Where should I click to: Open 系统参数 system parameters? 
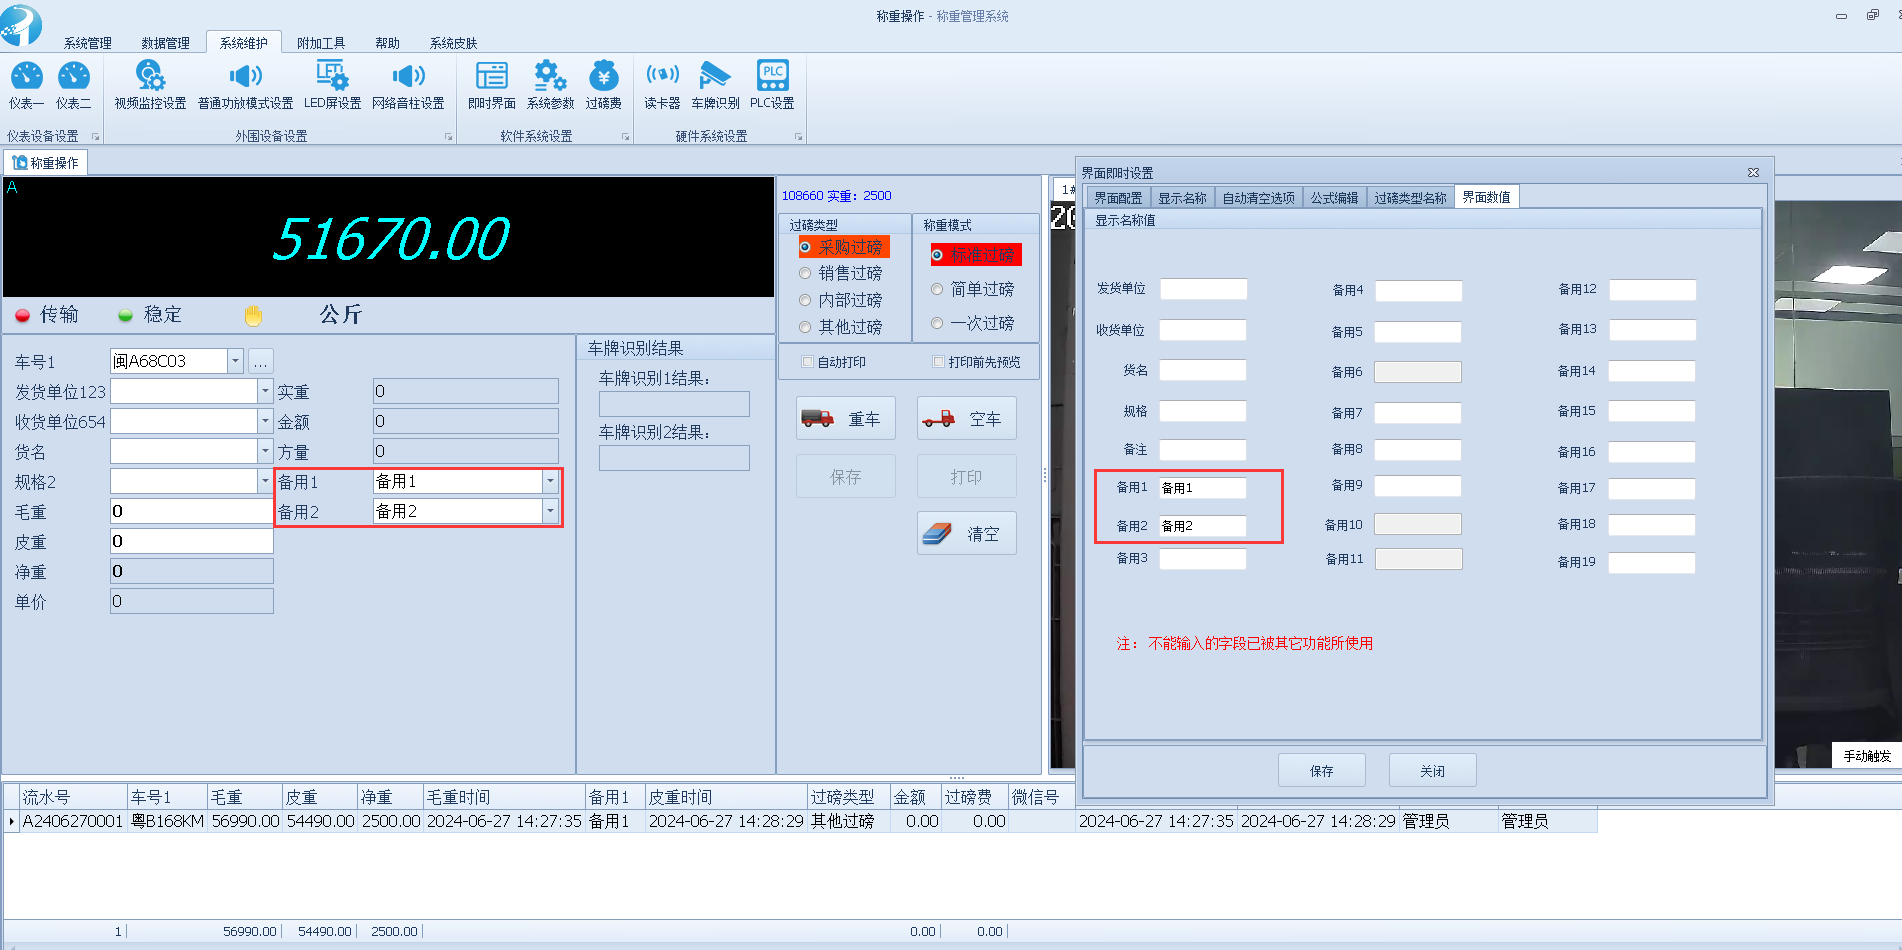550,85
